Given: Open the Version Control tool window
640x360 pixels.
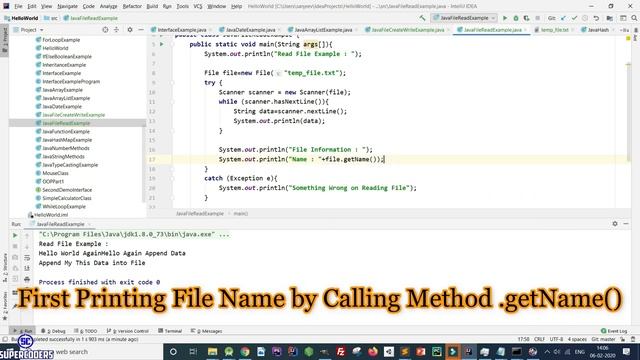Looking at the screenshot, I should (127, 331).
